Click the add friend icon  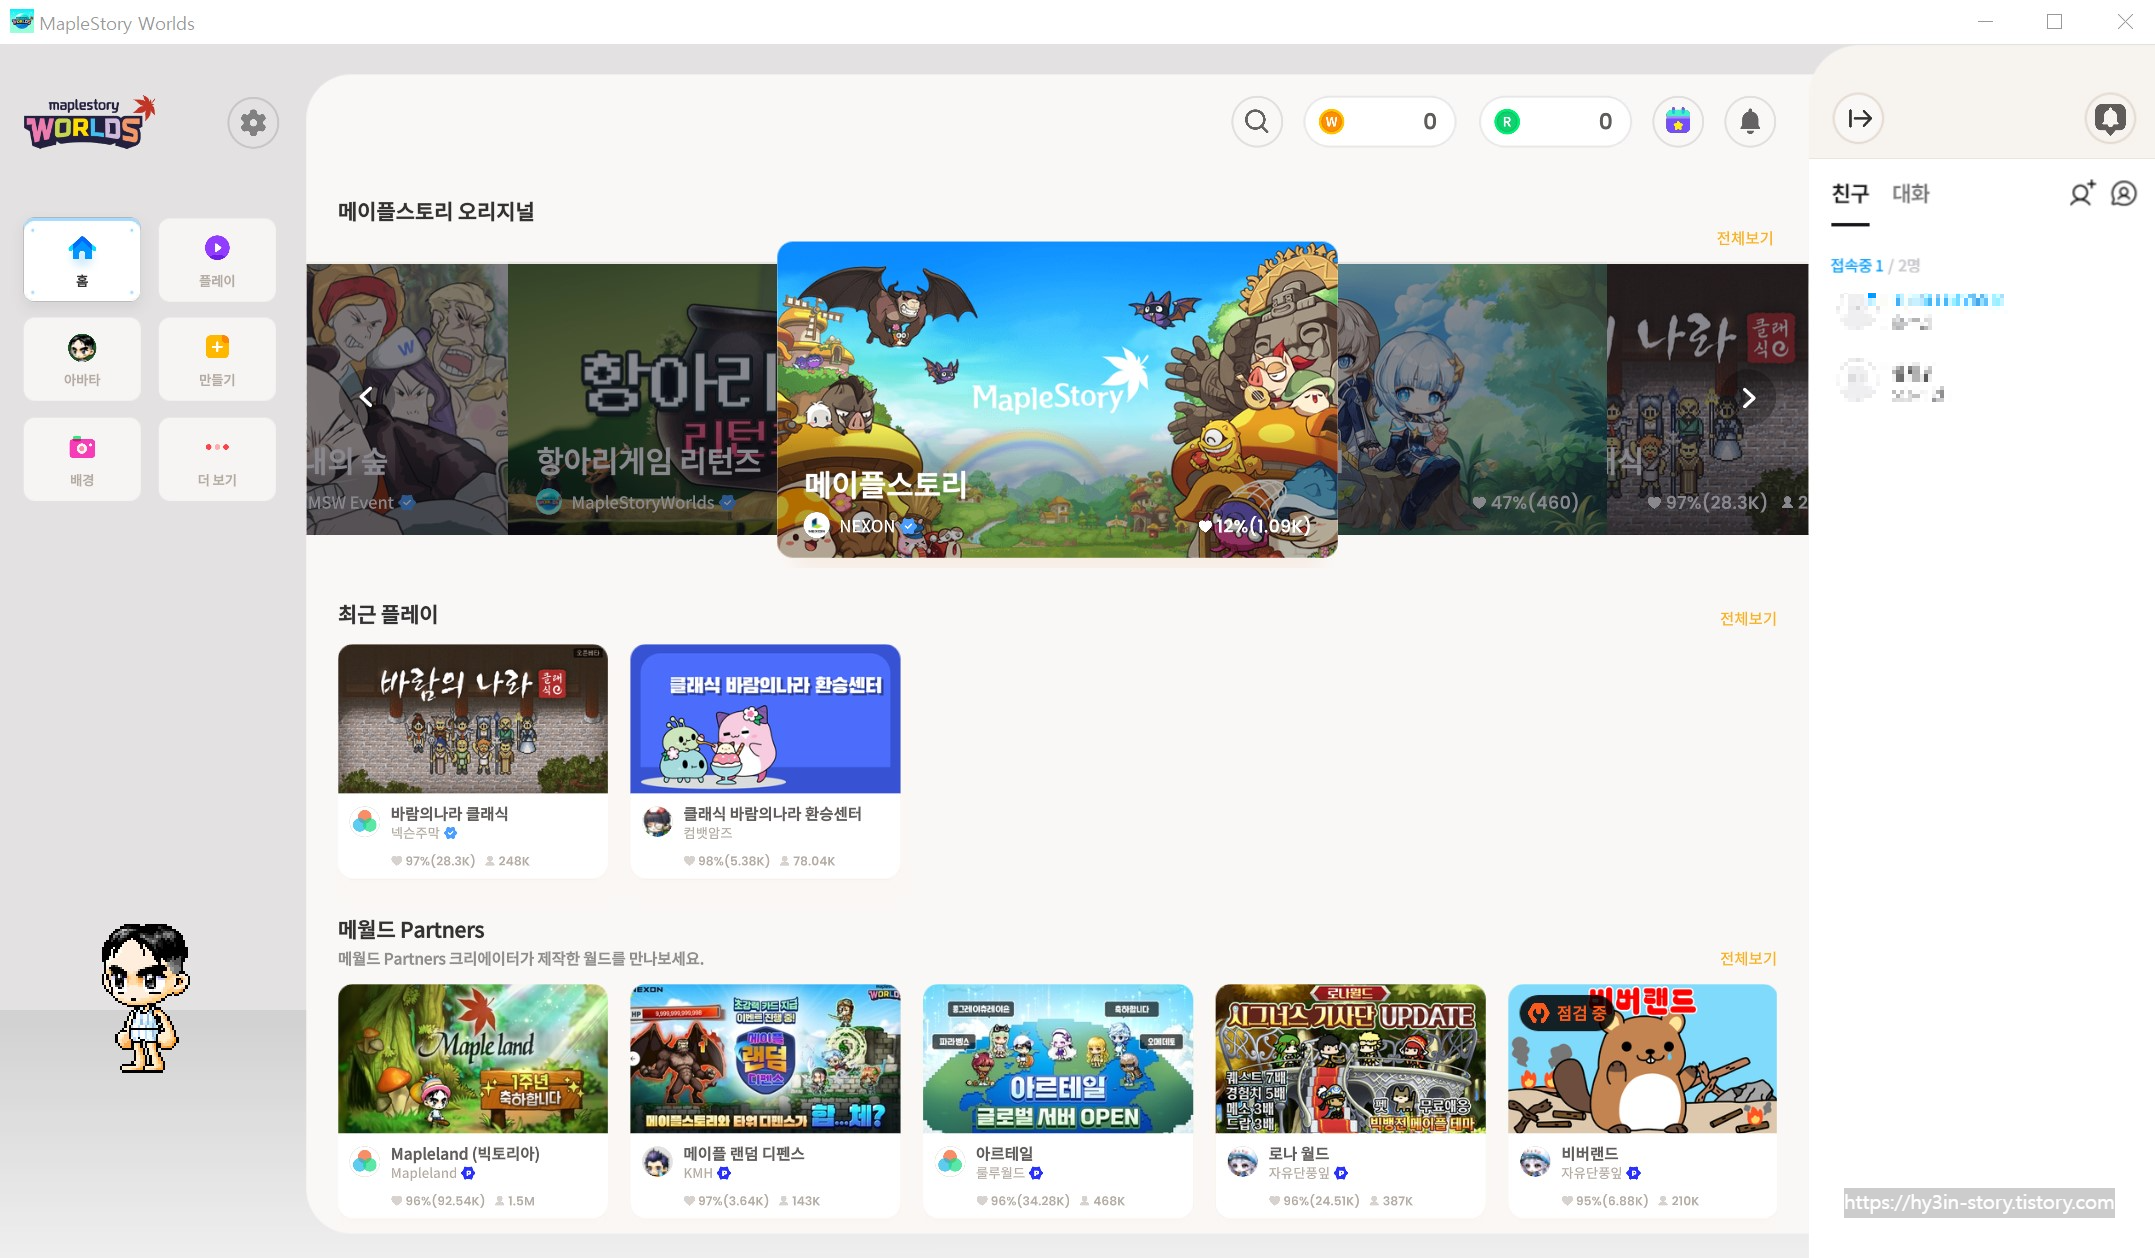pos(2082,193)
